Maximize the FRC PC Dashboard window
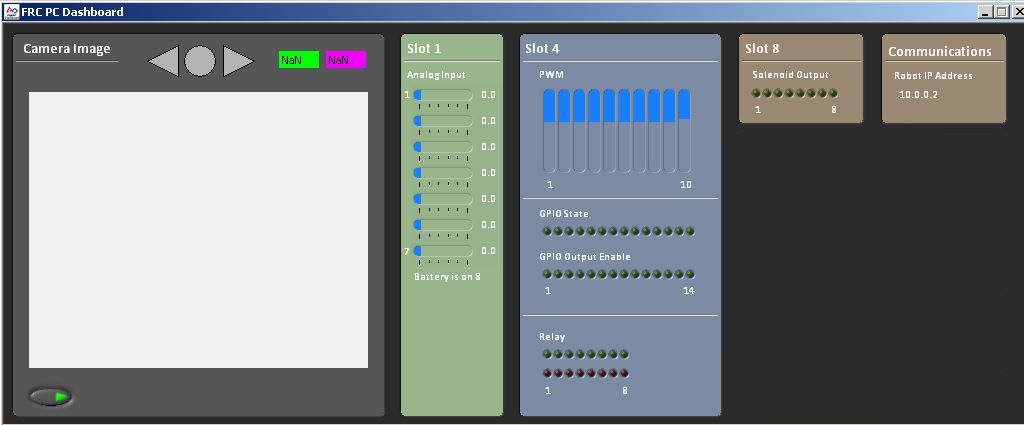The image size is (1024, 425). pos(1000,12)
